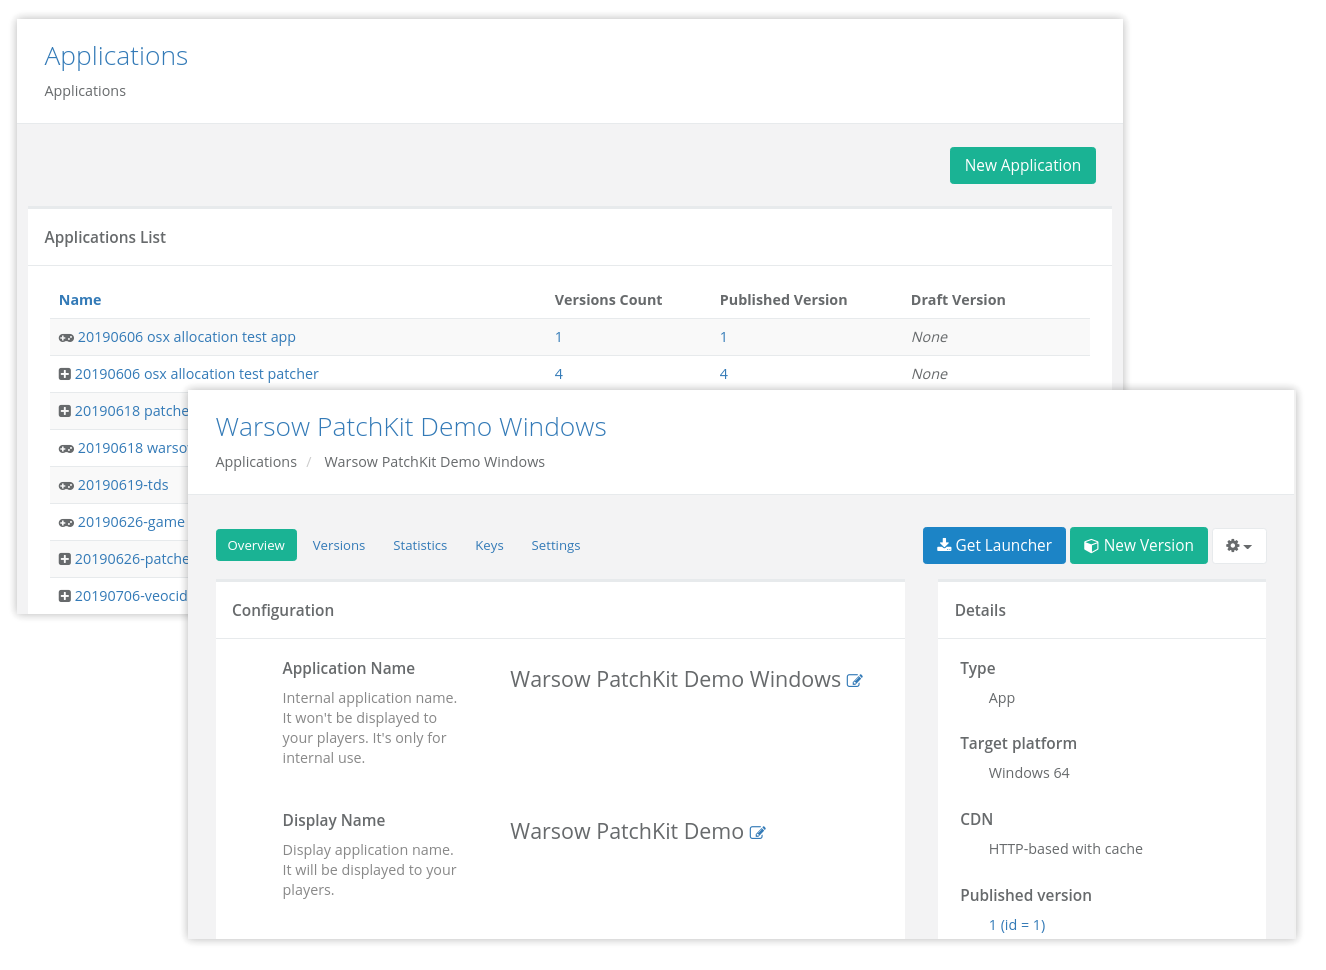This screenshot has height=970, width=1326.
Task: Open published version link 1 (id = 1)
Action: tap(1016, 924)
